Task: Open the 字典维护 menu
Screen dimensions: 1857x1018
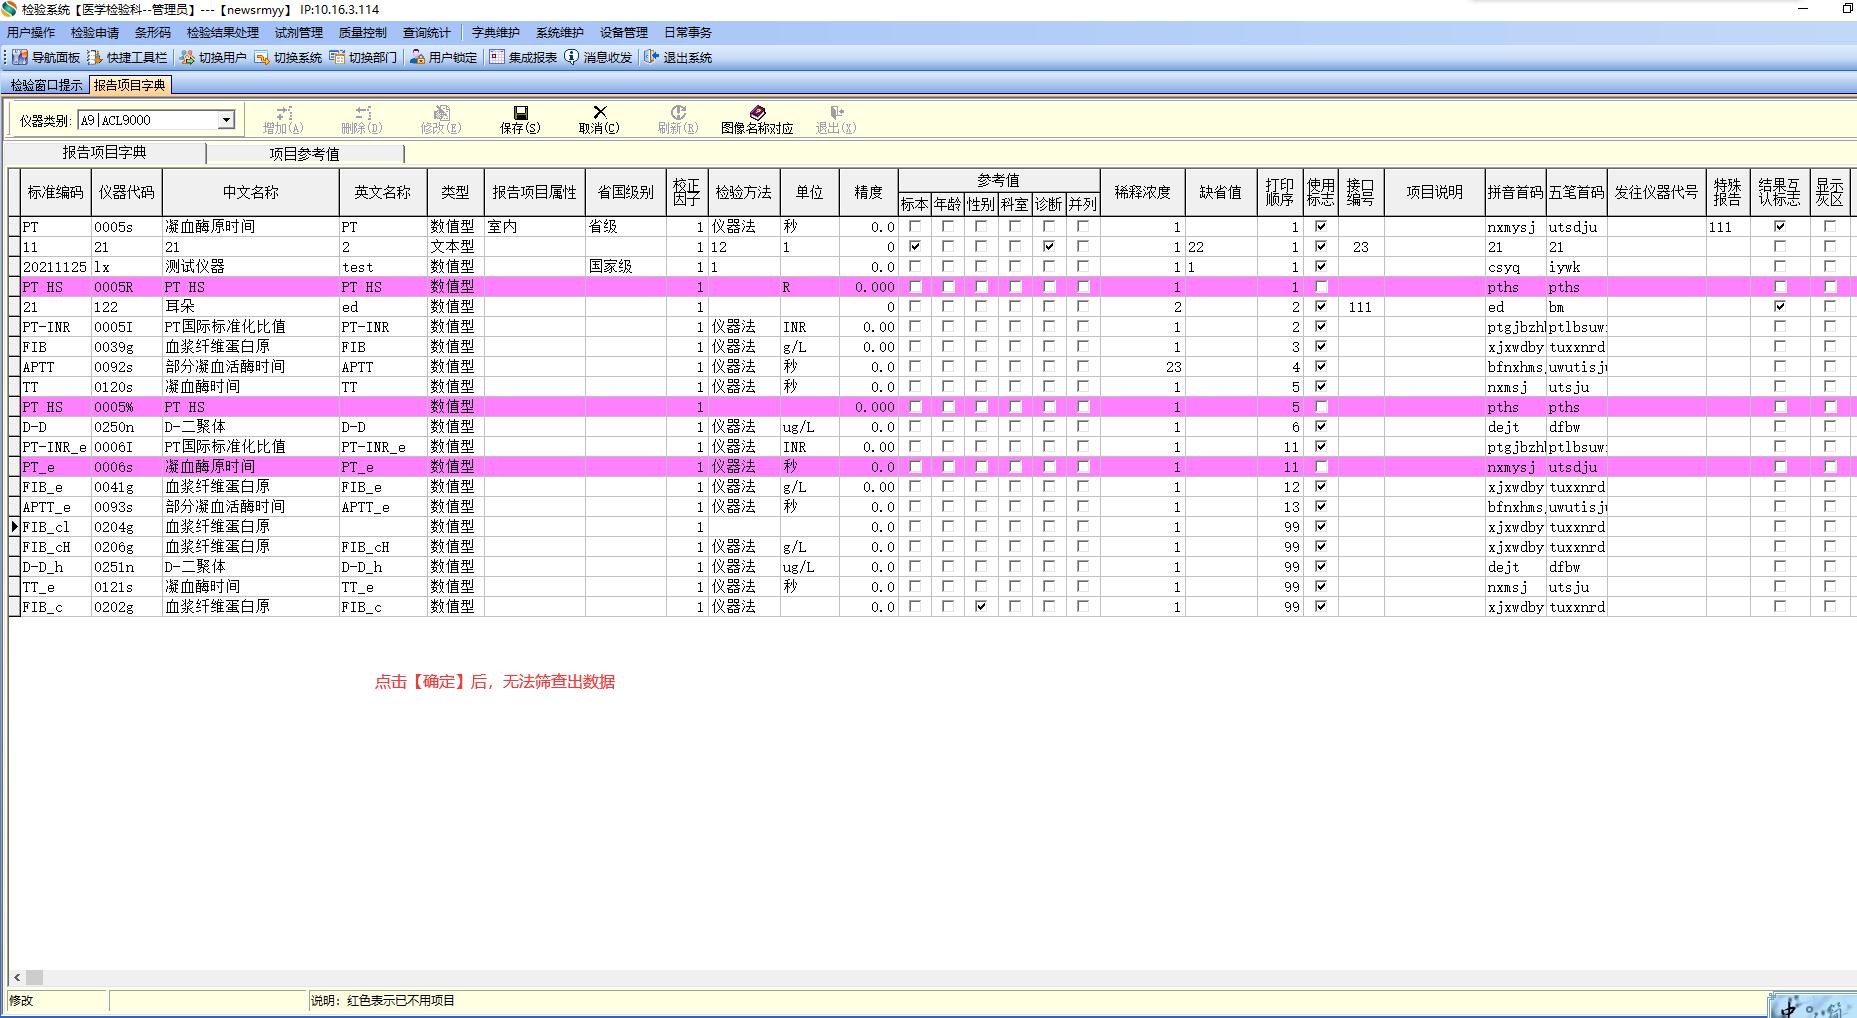Action: tap(495, 33)
